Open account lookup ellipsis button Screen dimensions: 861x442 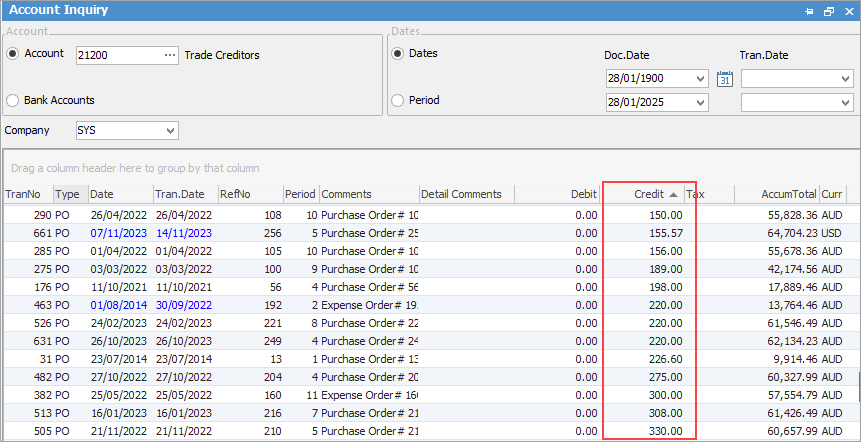click(x=169, y=55)
